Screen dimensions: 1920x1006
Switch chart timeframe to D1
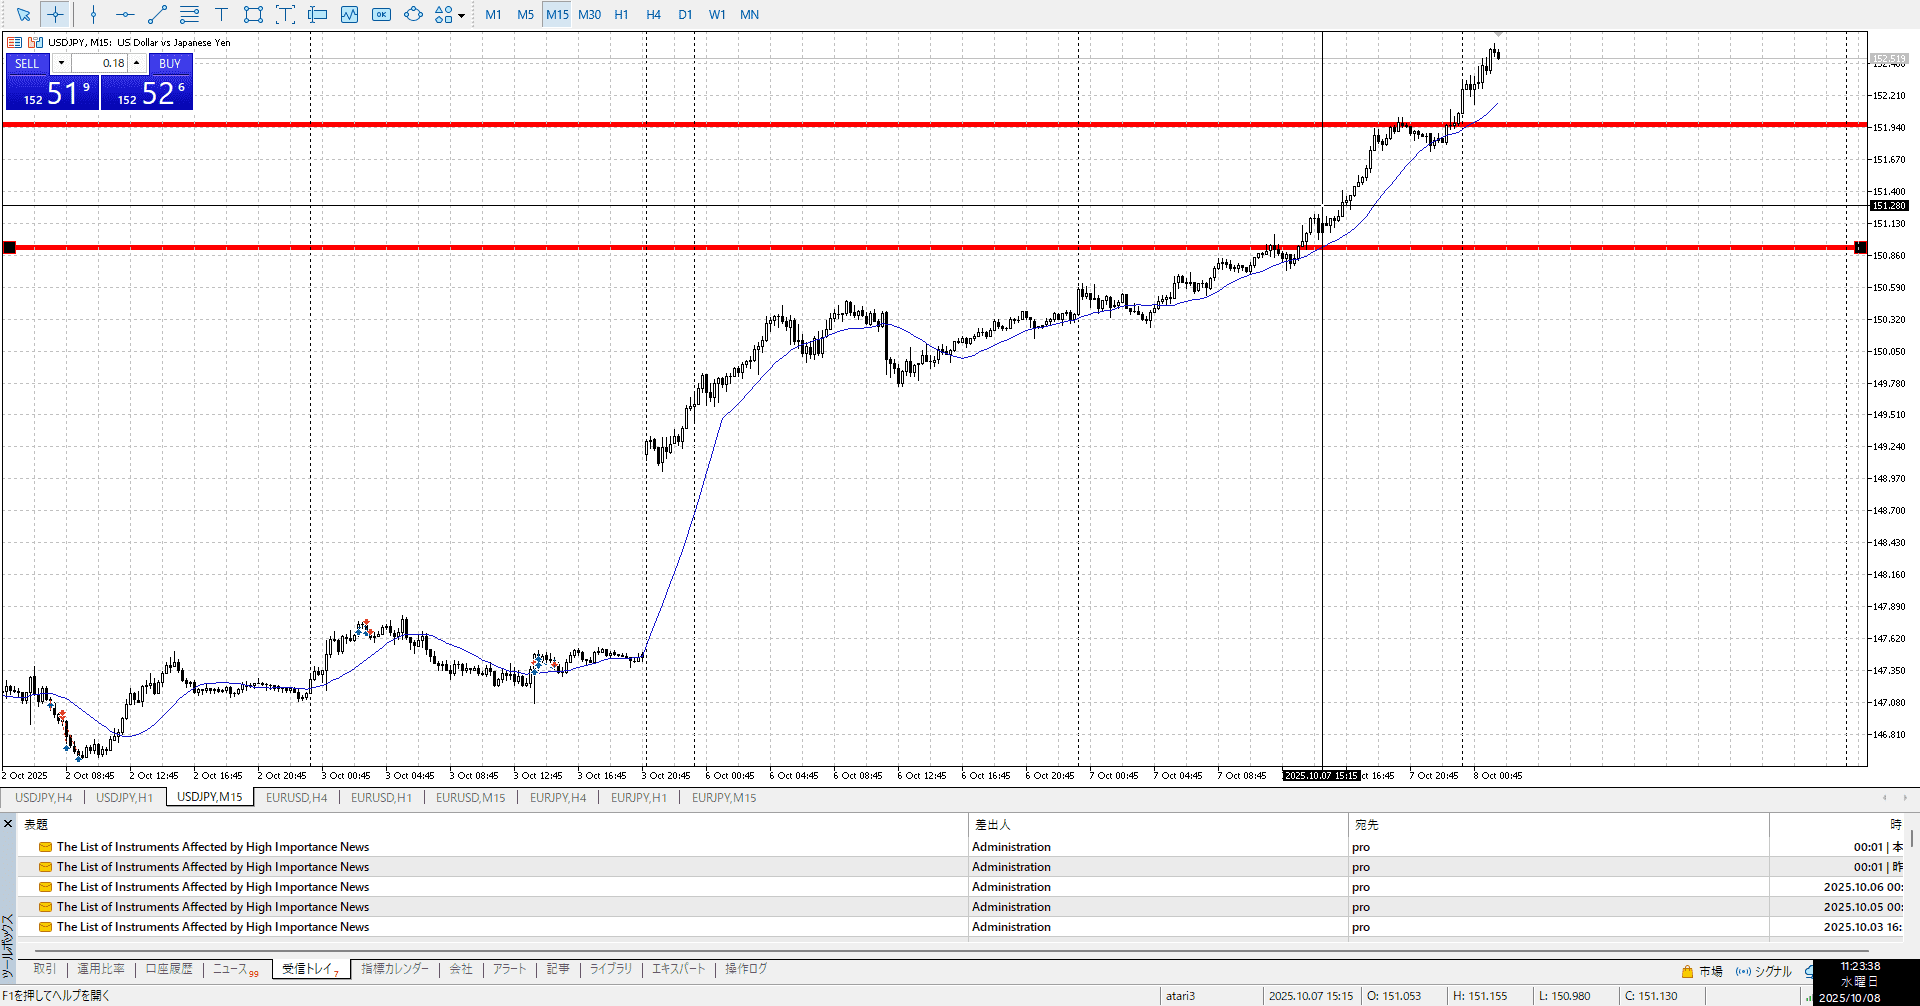(x=685, y=15)
